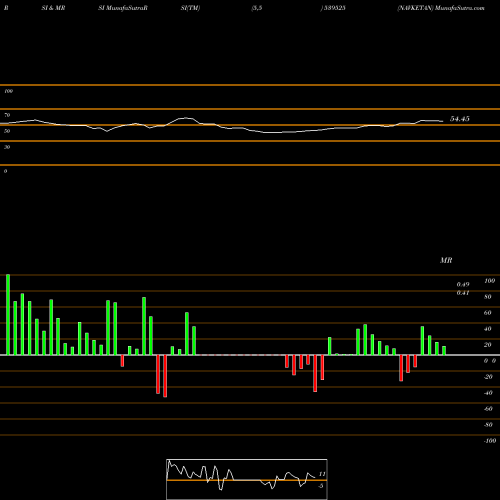The image size is (500, 500).
Task: Click the (NAVKETAN) MunafaSutra.com header text
Action: point(441,8)
